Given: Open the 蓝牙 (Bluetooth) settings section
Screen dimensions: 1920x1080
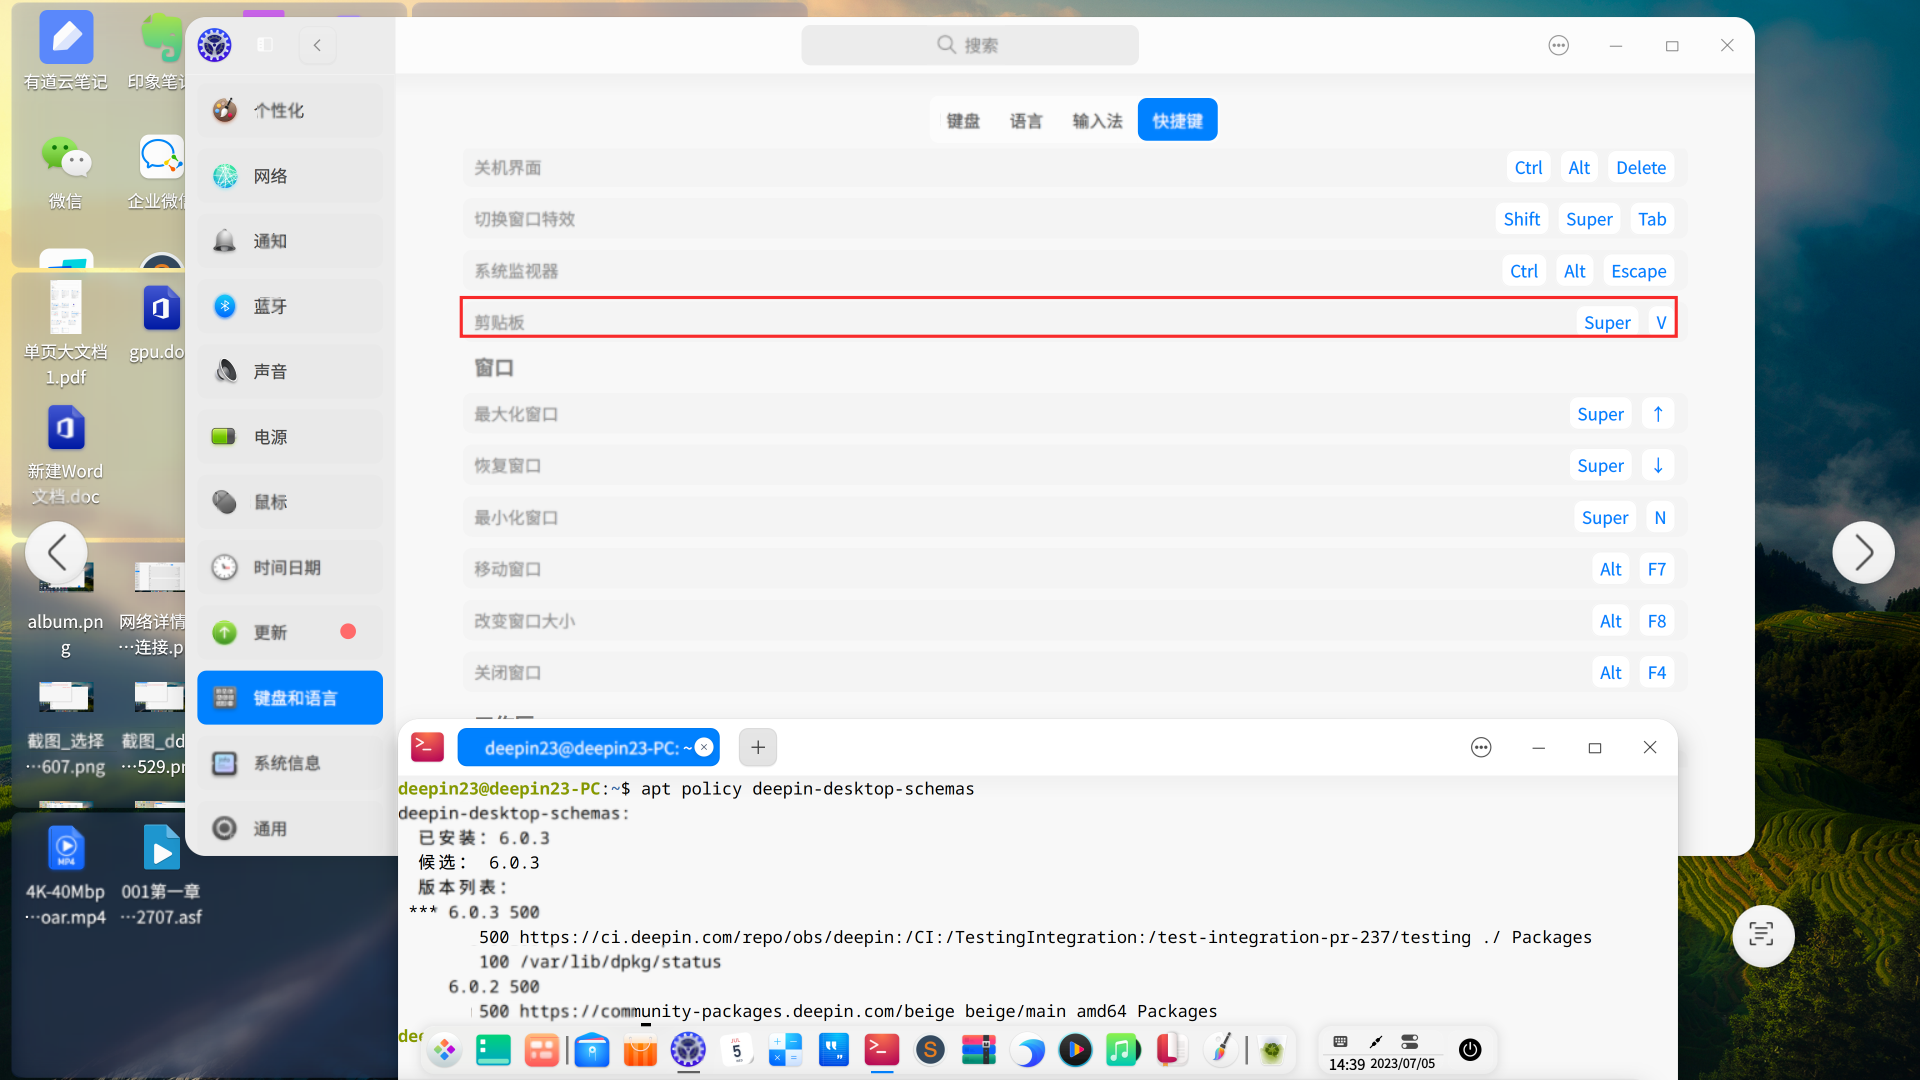Looking at the screenshot, I should point(268,306).
